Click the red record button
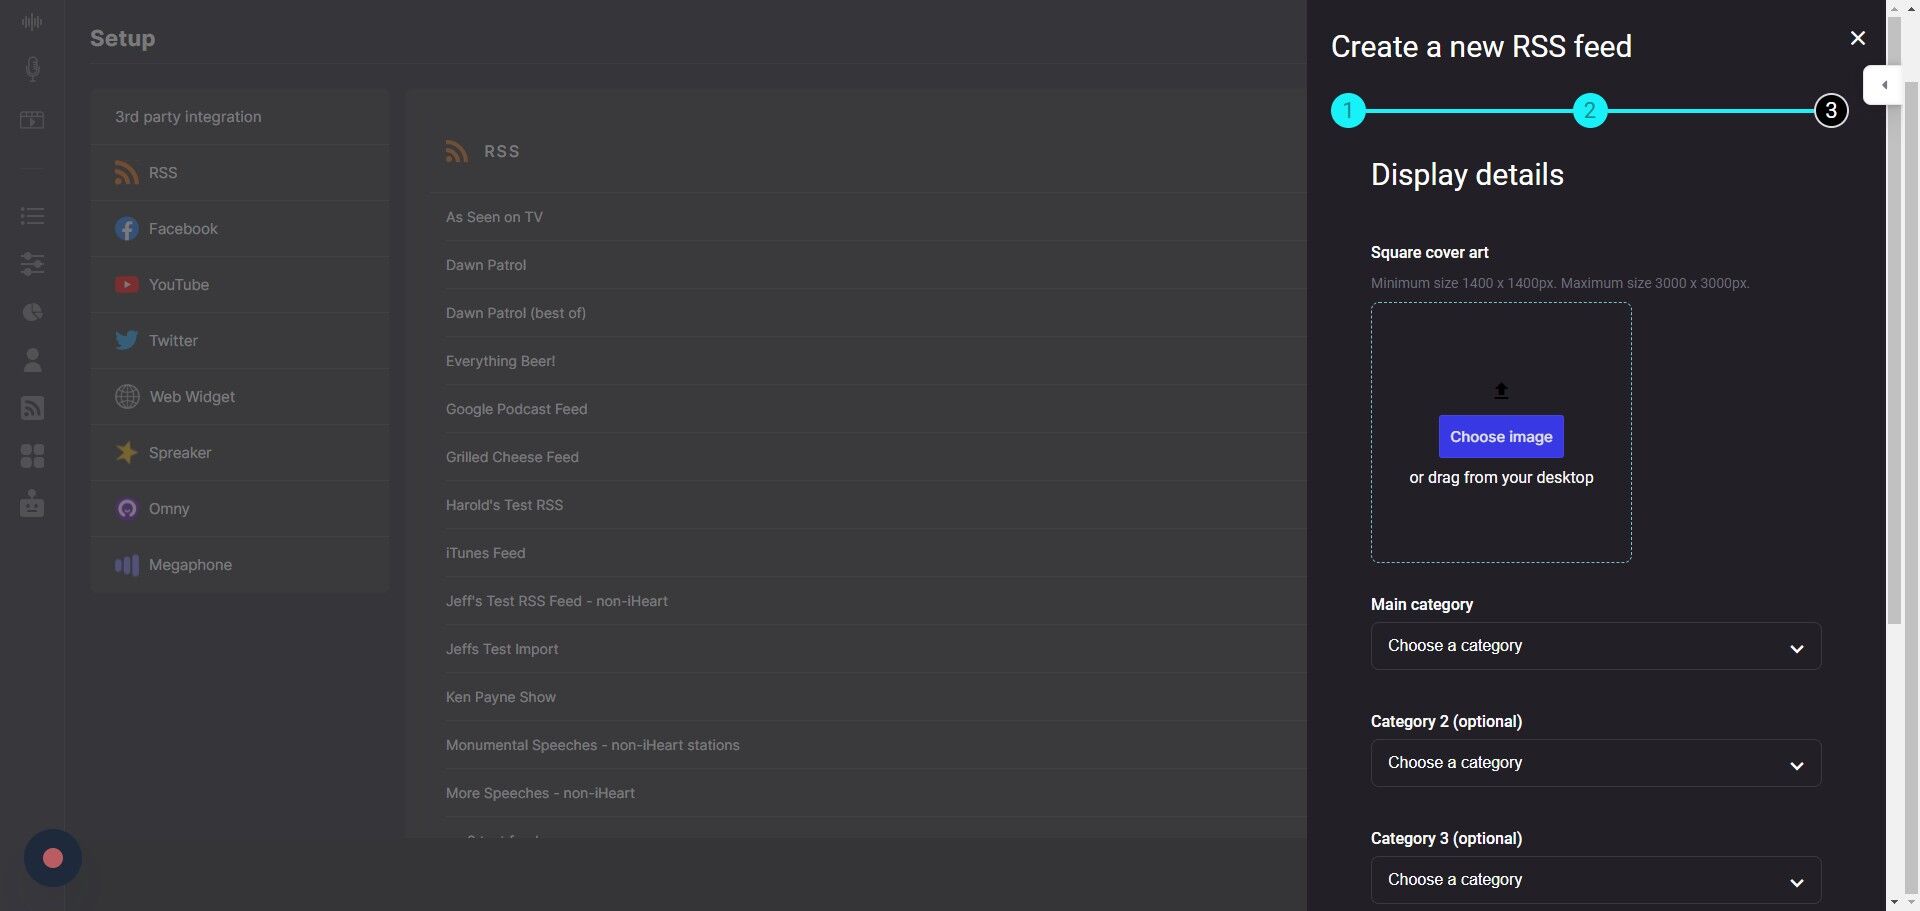 coord(53,858)
